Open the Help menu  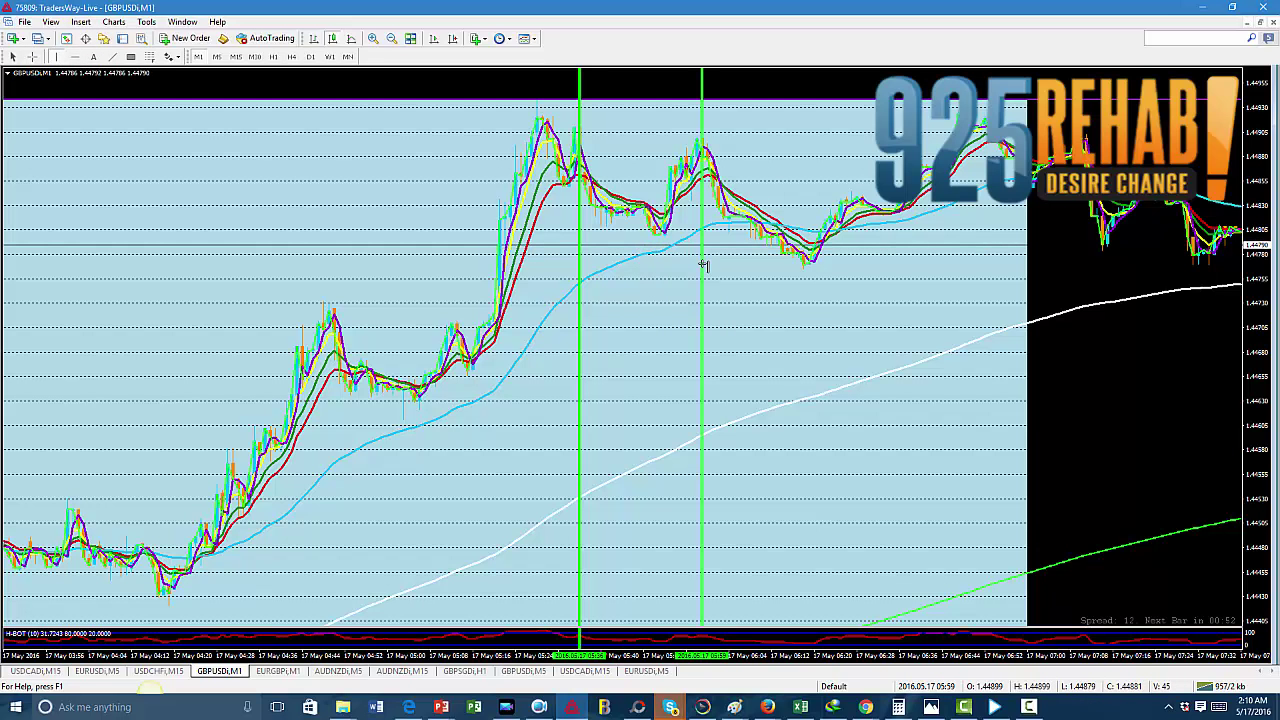[217, 22]
